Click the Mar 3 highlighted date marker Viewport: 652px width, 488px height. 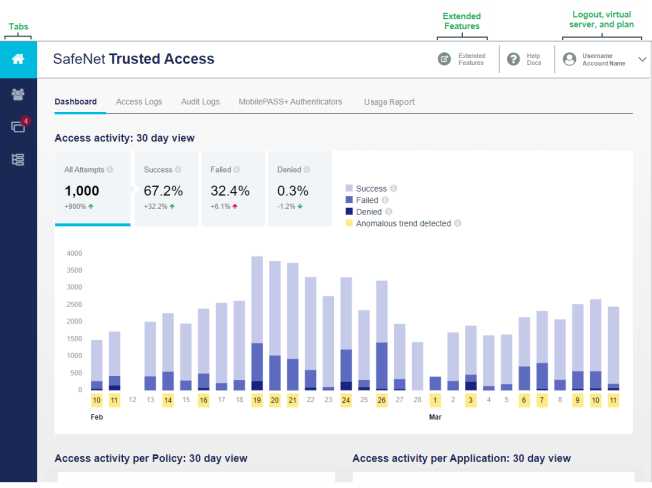[x=471, y=400]
